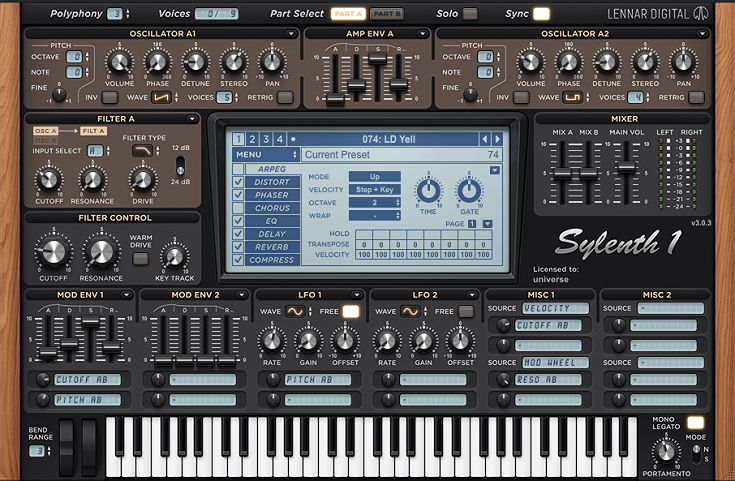Open the Amp Env A section dropdown arrow

point(422,34)
